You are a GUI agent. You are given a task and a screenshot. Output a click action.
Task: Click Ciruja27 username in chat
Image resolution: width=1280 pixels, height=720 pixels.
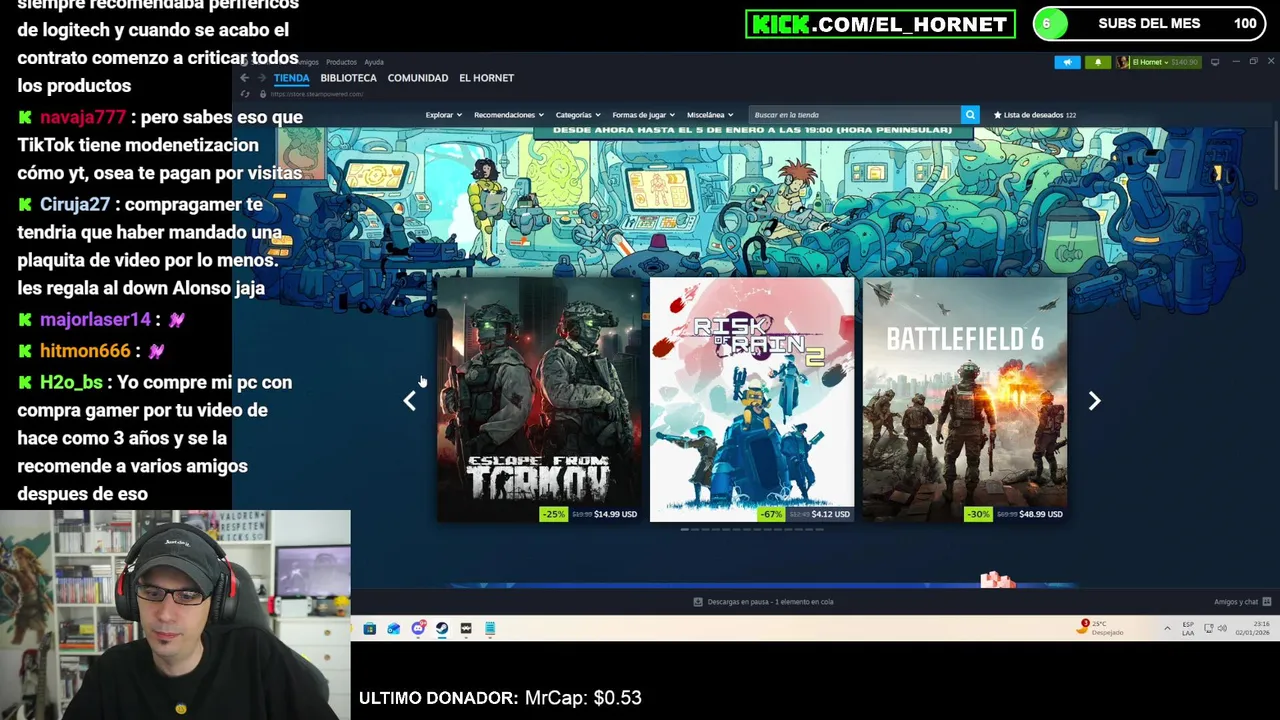75,204
